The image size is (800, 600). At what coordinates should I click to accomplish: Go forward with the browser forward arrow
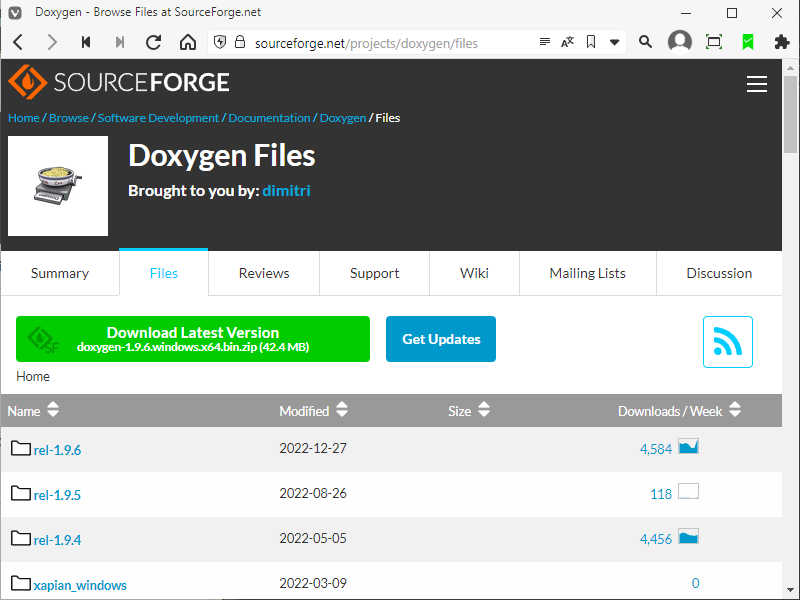[x=52, y=42]
